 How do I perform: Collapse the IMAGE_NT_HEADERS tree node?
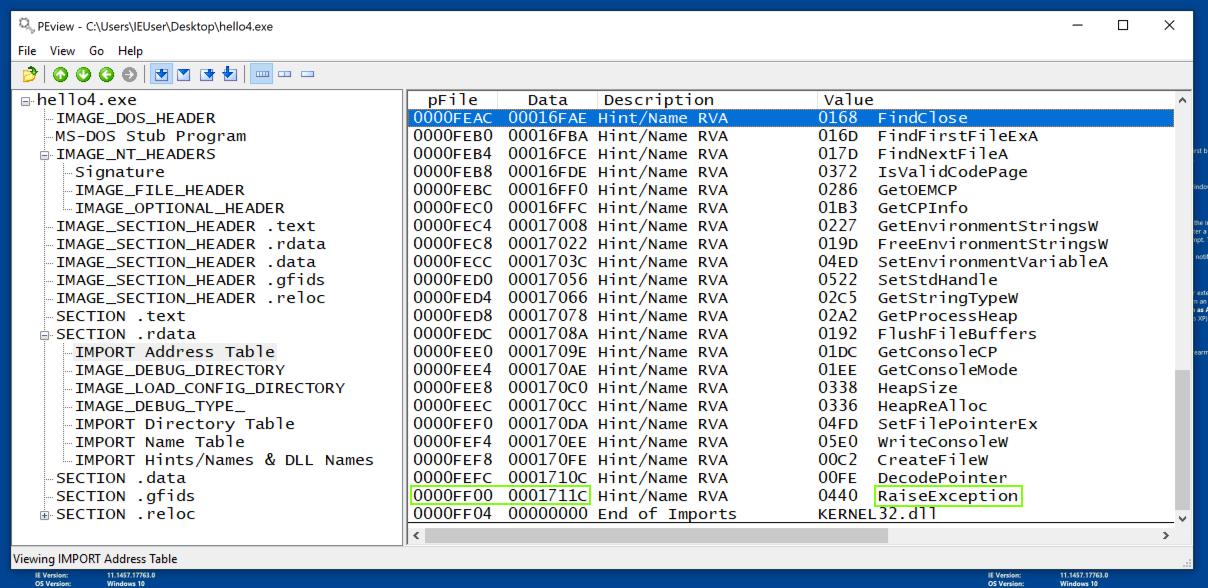click(45, 154)
